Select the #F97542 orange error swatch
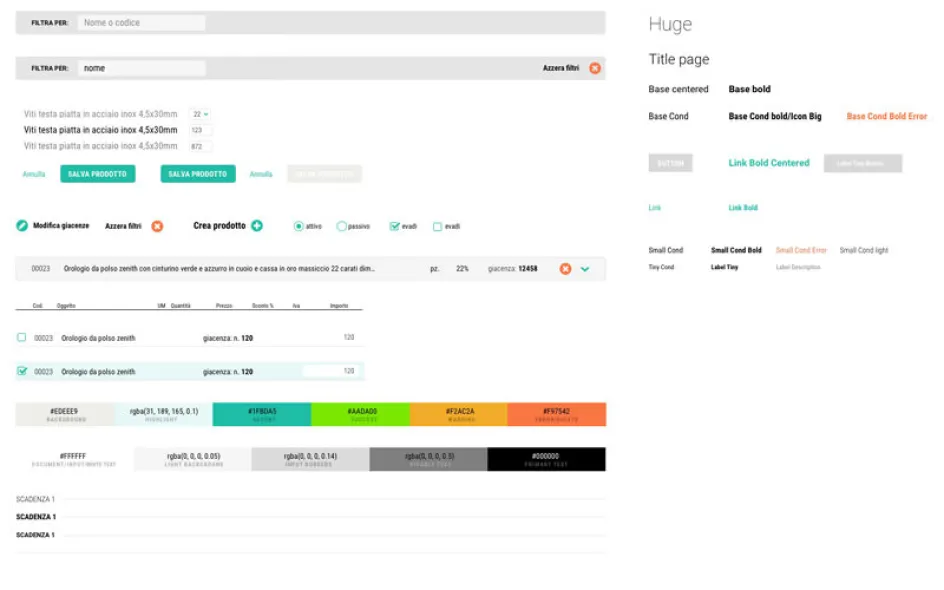Viewport: 944px width, 590px height. pos(556,414)
